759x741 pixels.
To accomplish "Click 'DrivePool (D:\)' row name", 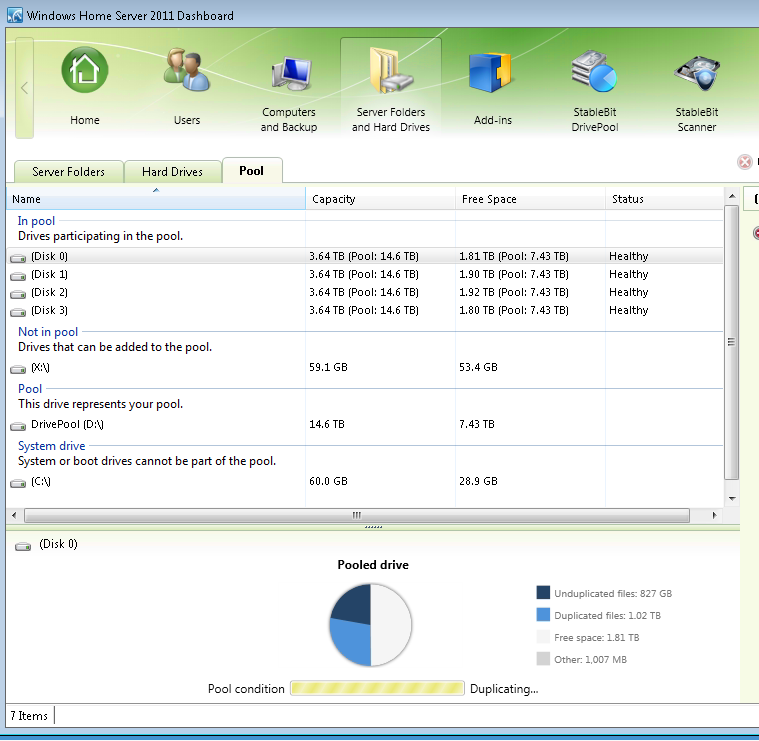I will click(x=67, y=424).
